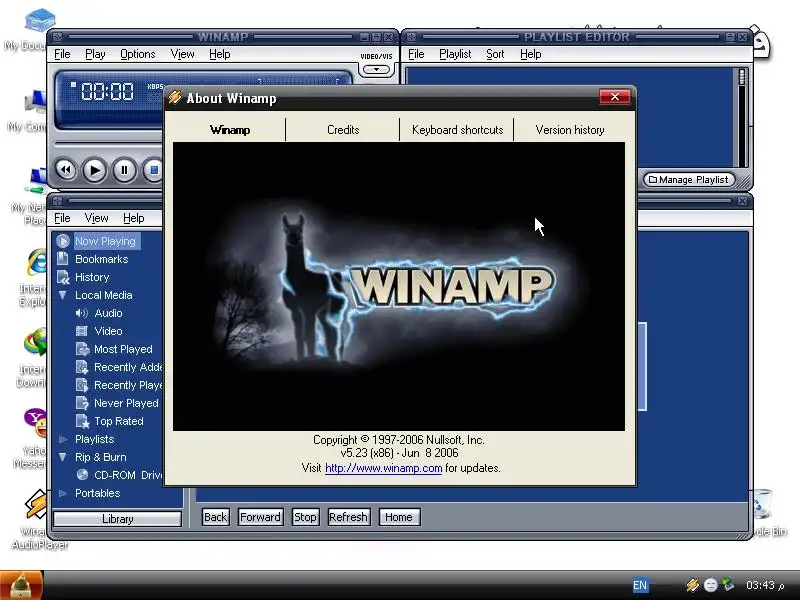Select the Video library view

[108, 331]
